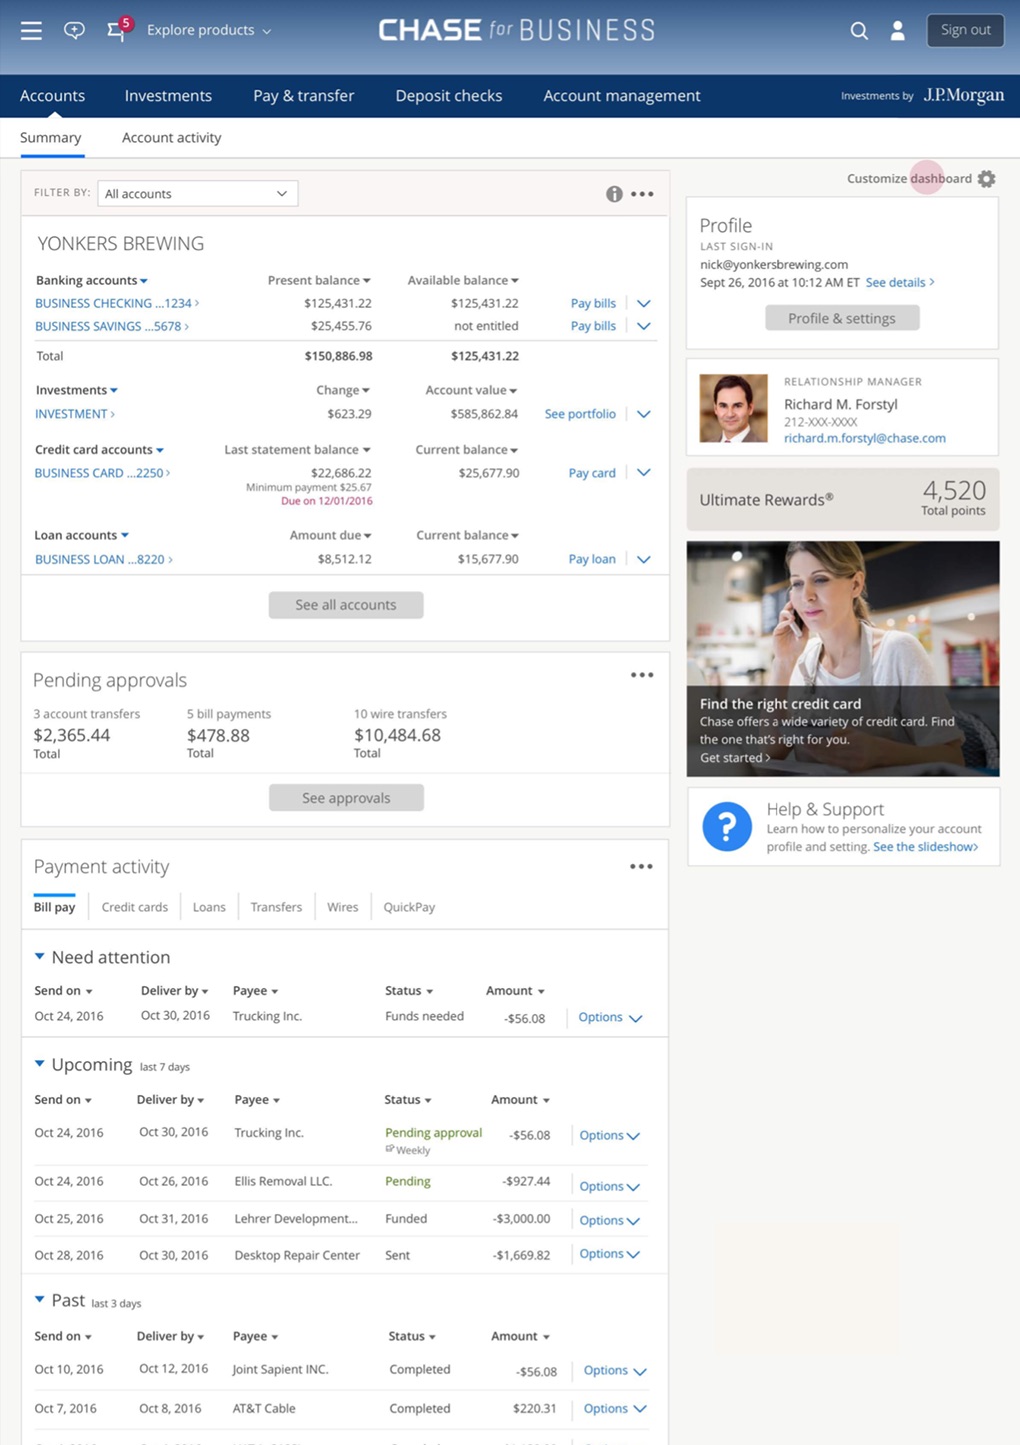The image size is (1020, 1445).
Task: Open BUSINESS SAVINGS ...5678 account link
Action: tap(112, 326)
